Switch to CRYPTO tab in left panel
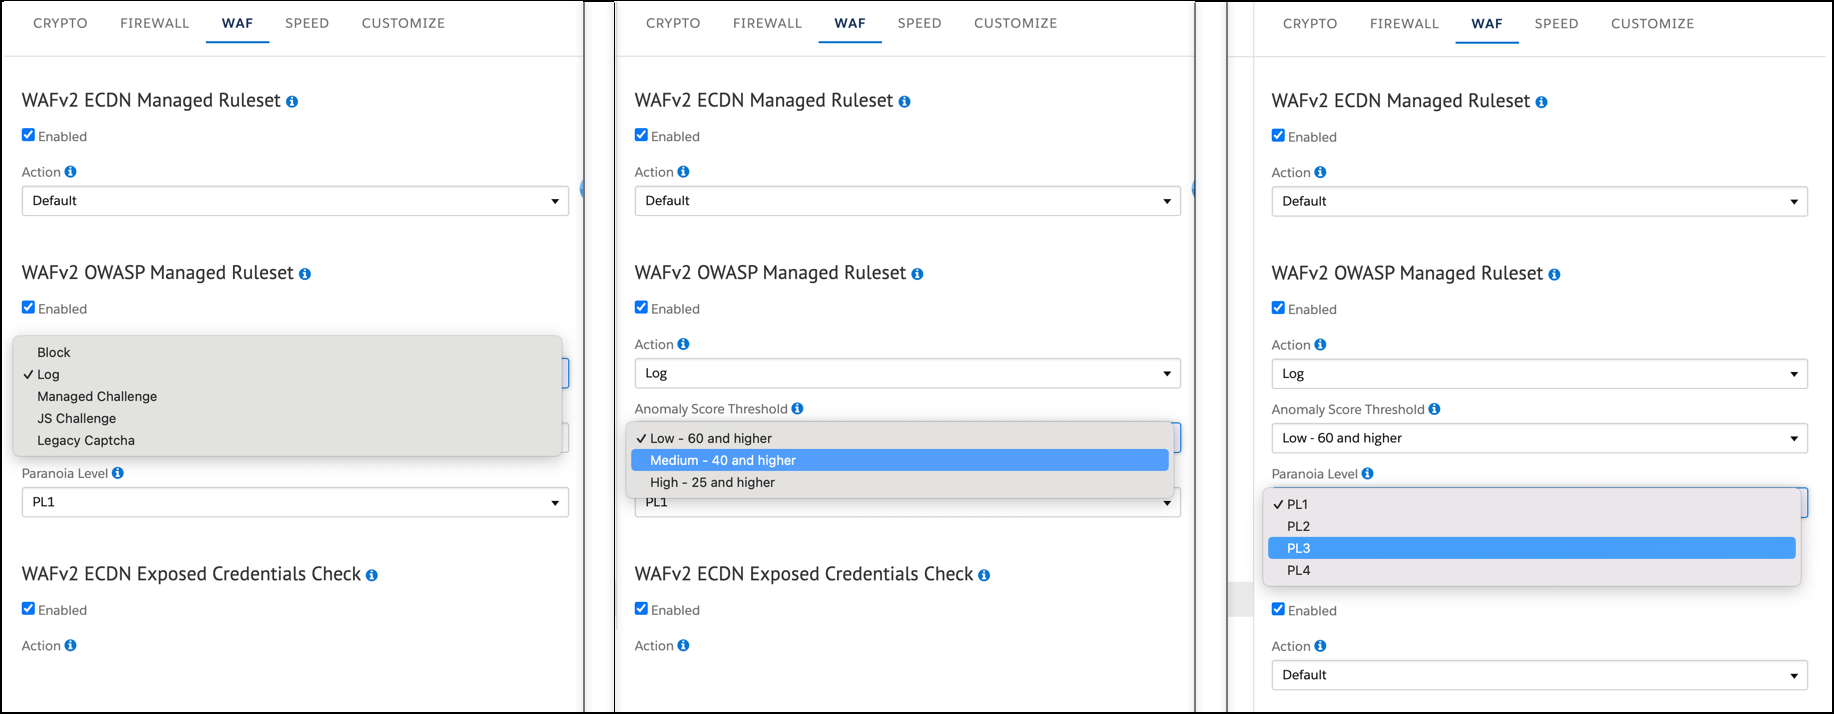Screen dimensions: 1834x714 [x=60, y=23]
